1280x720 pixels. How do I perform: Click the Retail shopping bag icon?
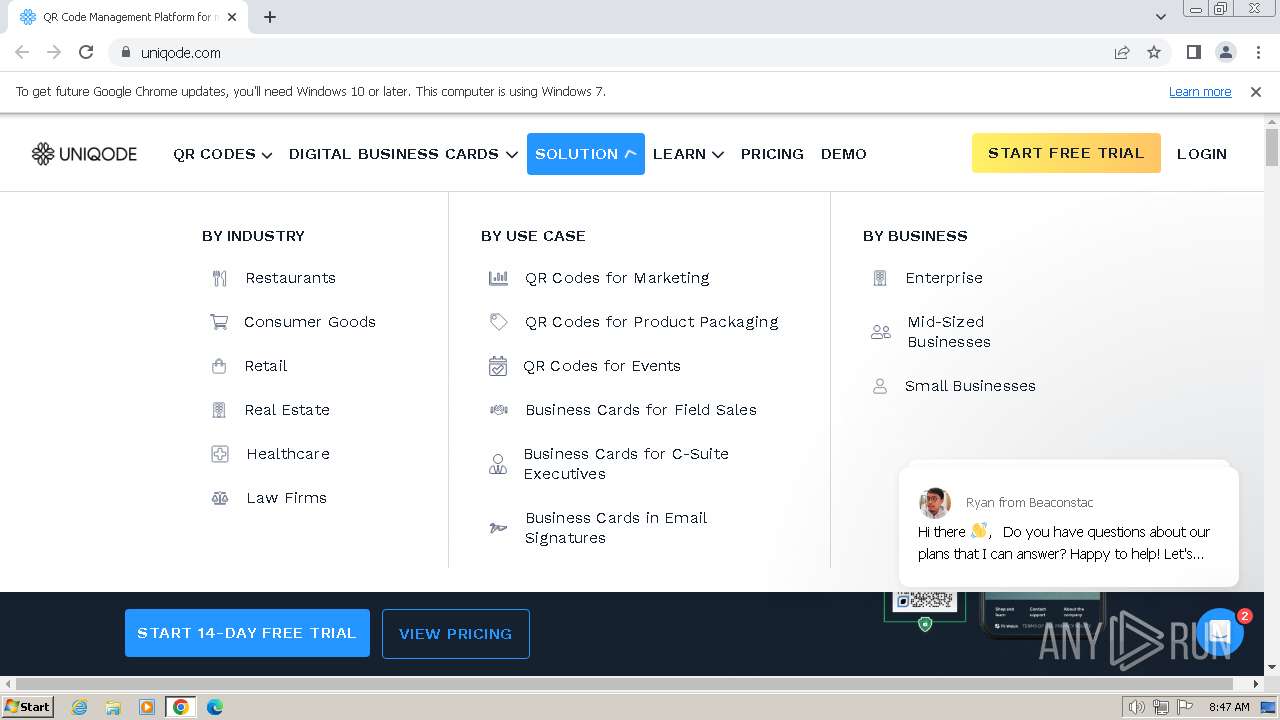pos(219,366)
